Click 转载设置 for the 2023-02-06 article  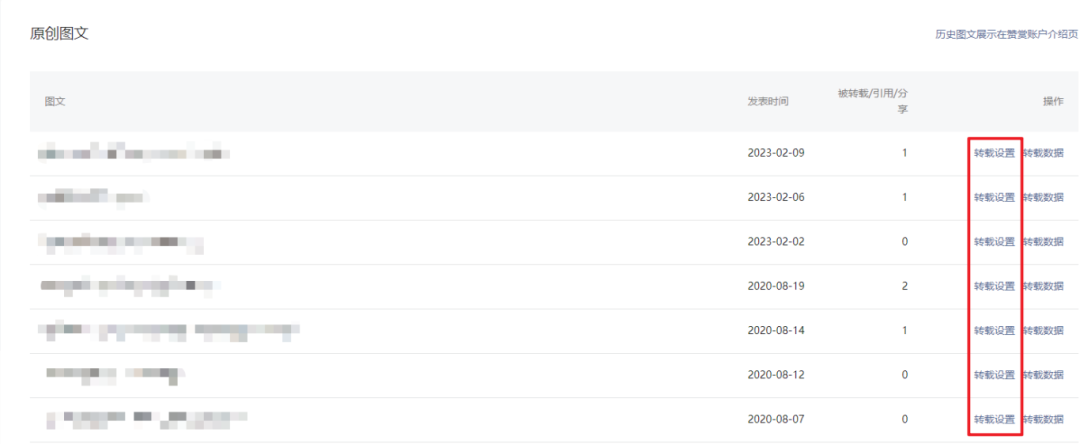994,197
